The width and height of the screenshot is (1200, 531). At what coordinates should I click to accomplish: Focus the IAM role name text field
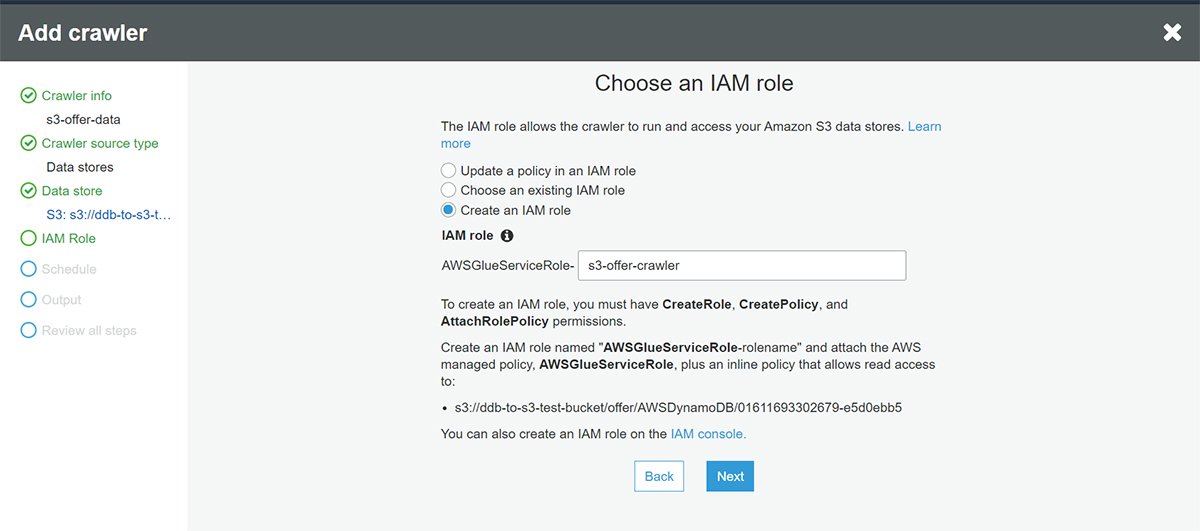742,266
